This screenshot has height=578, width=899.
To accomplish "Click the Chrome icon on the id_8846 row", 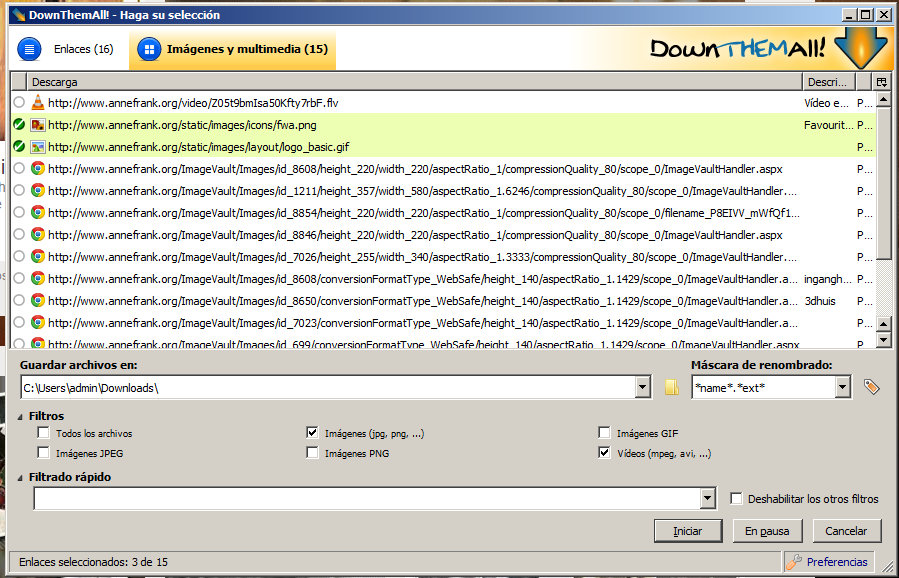I will (38, 235).
